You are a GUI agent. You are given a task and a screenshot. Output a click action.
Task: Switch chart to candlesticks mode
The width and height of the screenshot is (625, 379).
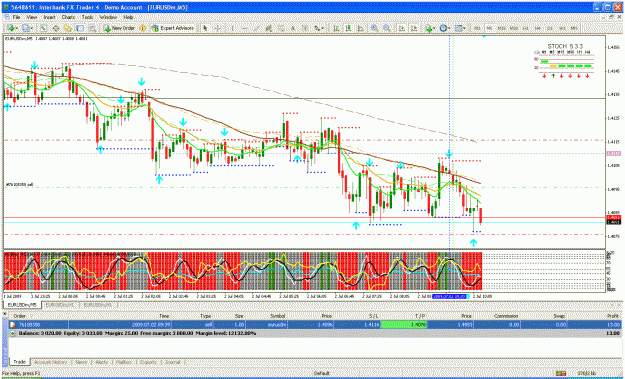click(348, 28)
